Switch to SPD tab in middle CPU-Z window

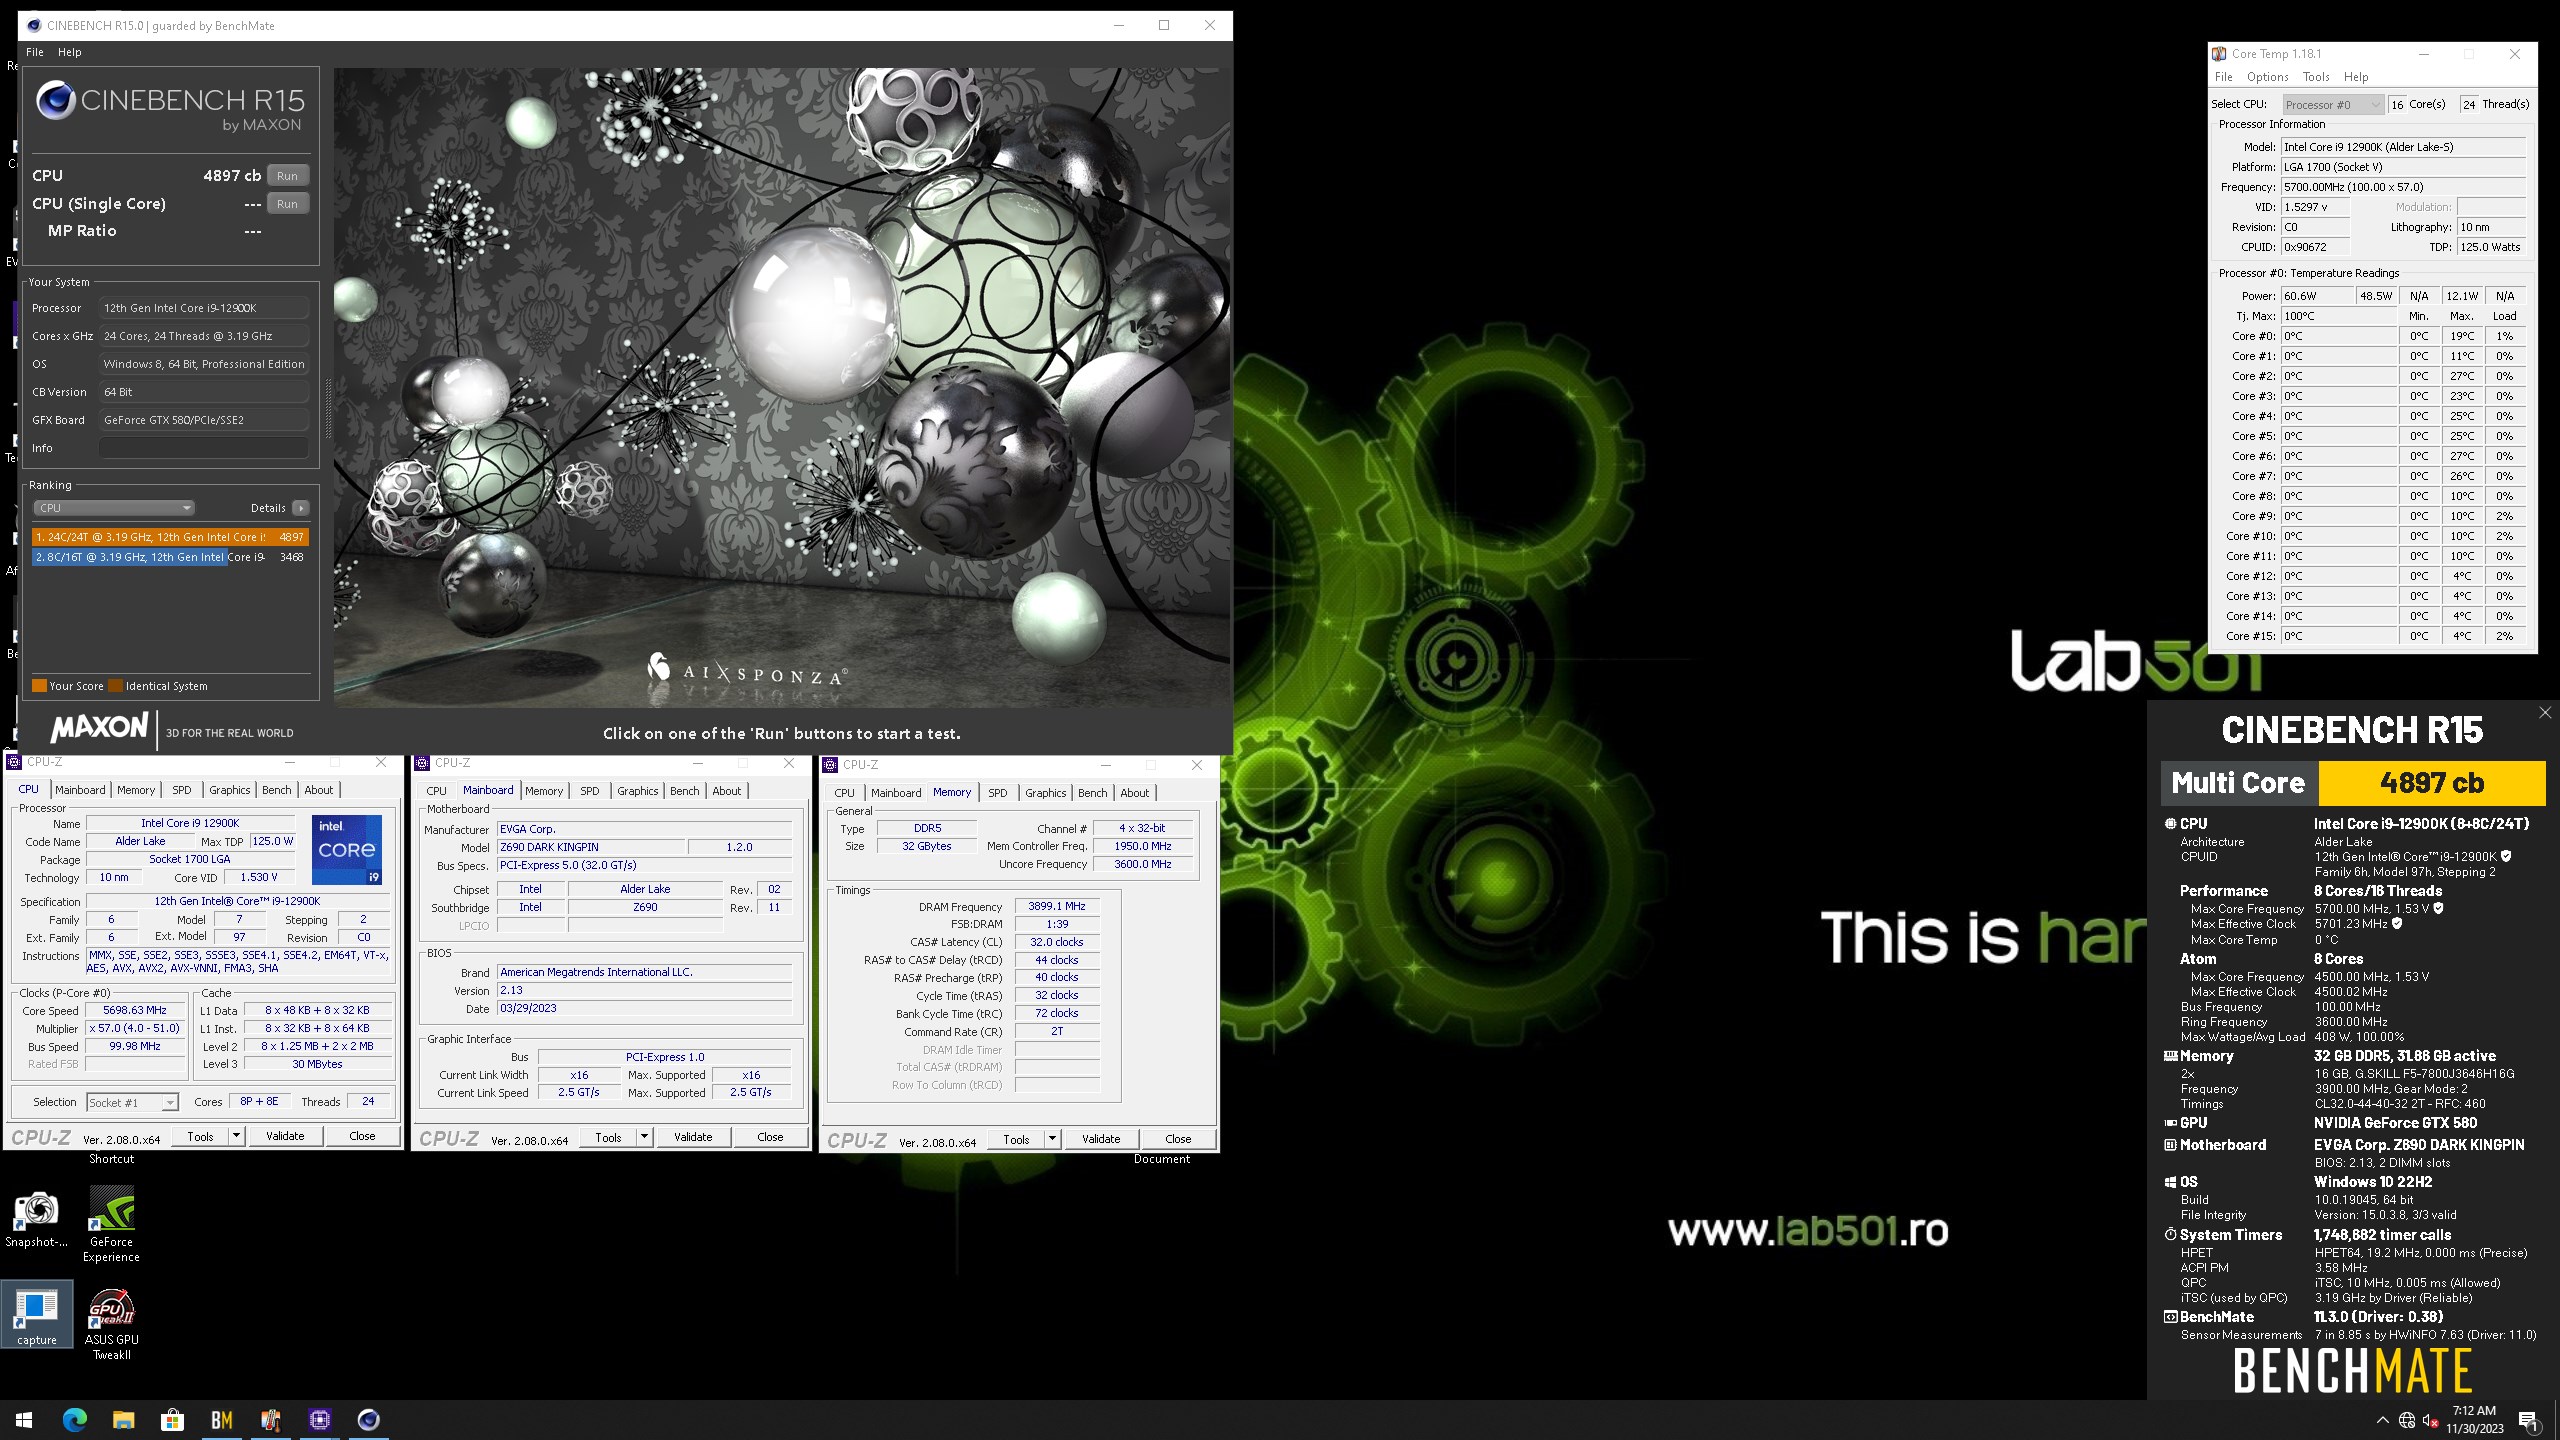(x=590, y=791)
